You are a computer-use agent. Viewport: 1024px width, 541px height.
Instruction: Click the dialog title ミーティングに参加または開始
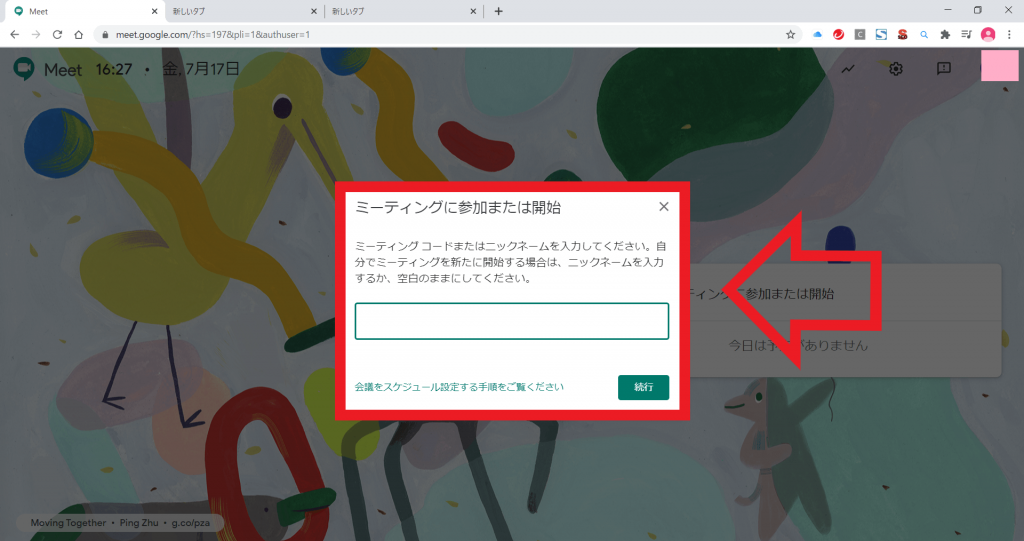[458, 207]
